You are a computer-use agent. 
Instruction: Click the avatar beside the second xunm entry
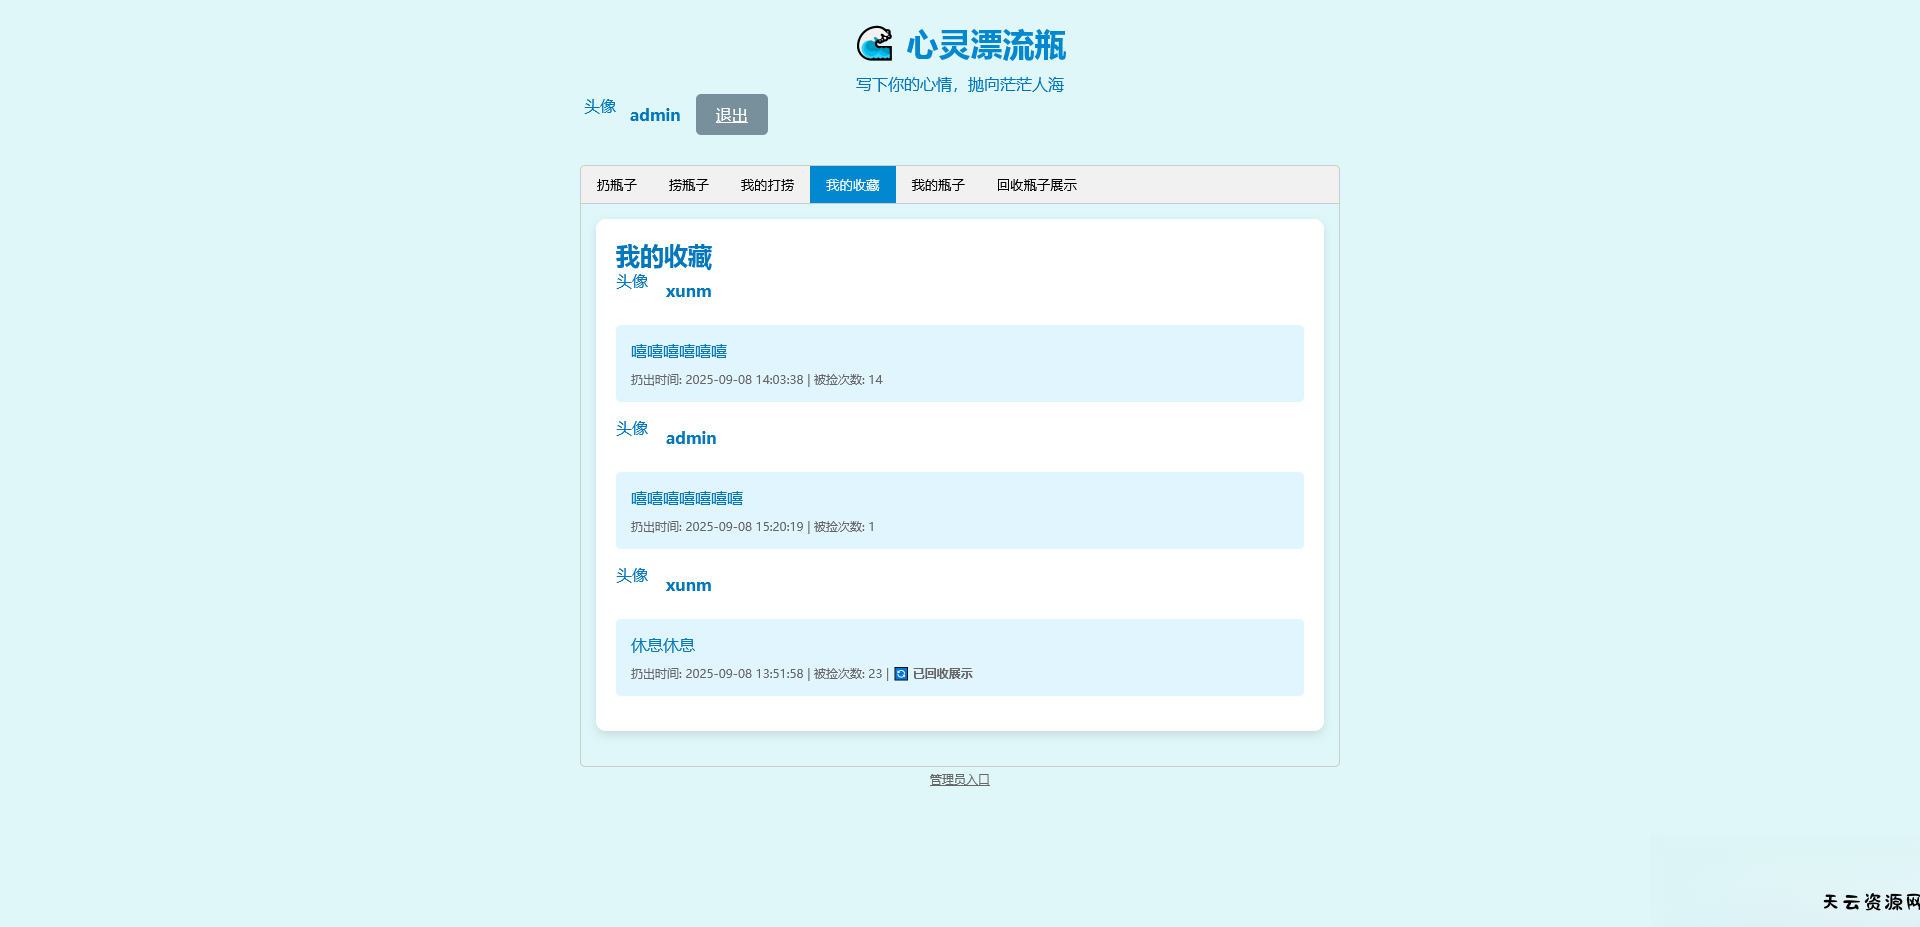tap(631, 576)
